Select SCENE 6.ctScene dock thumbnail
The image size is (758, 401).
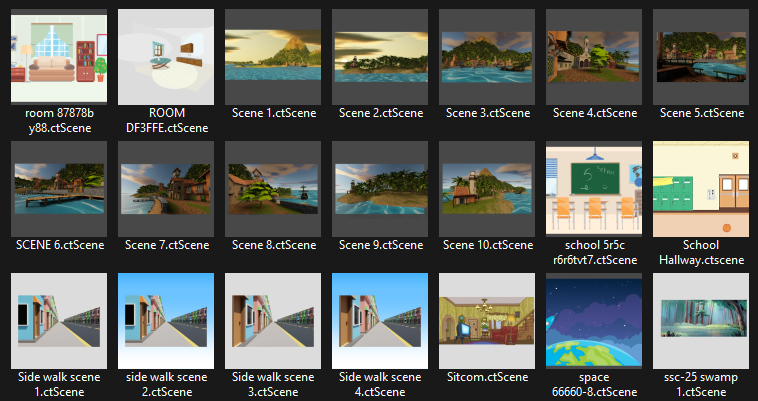pos(59,188)
